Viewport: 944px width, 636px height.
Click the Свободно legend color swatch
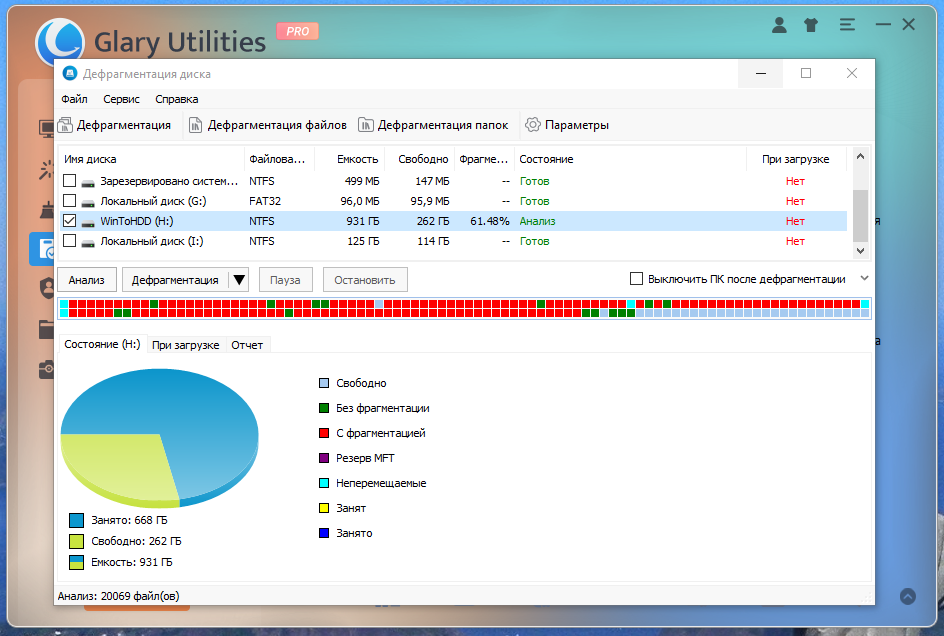[x=324, y=383]
